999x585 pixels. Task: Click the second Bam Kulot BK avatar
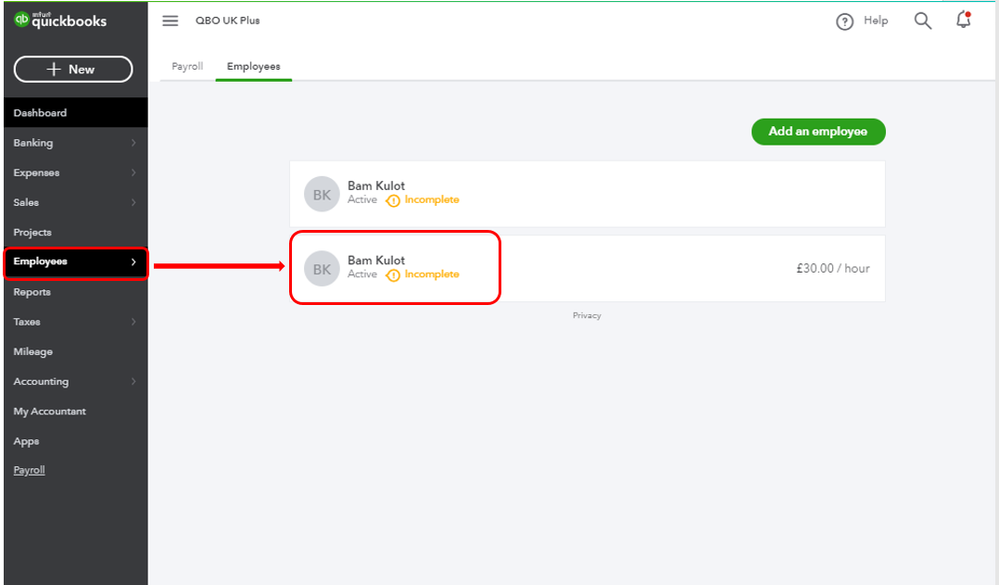click(x=322, y=269)
